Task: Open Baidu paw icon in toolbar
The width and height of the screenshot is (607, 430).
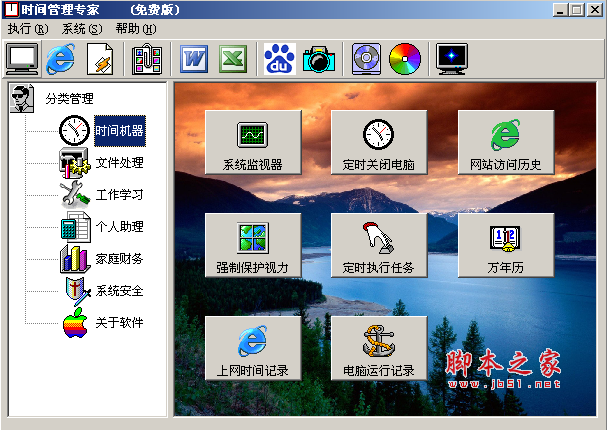Action: tap(279, 59)
